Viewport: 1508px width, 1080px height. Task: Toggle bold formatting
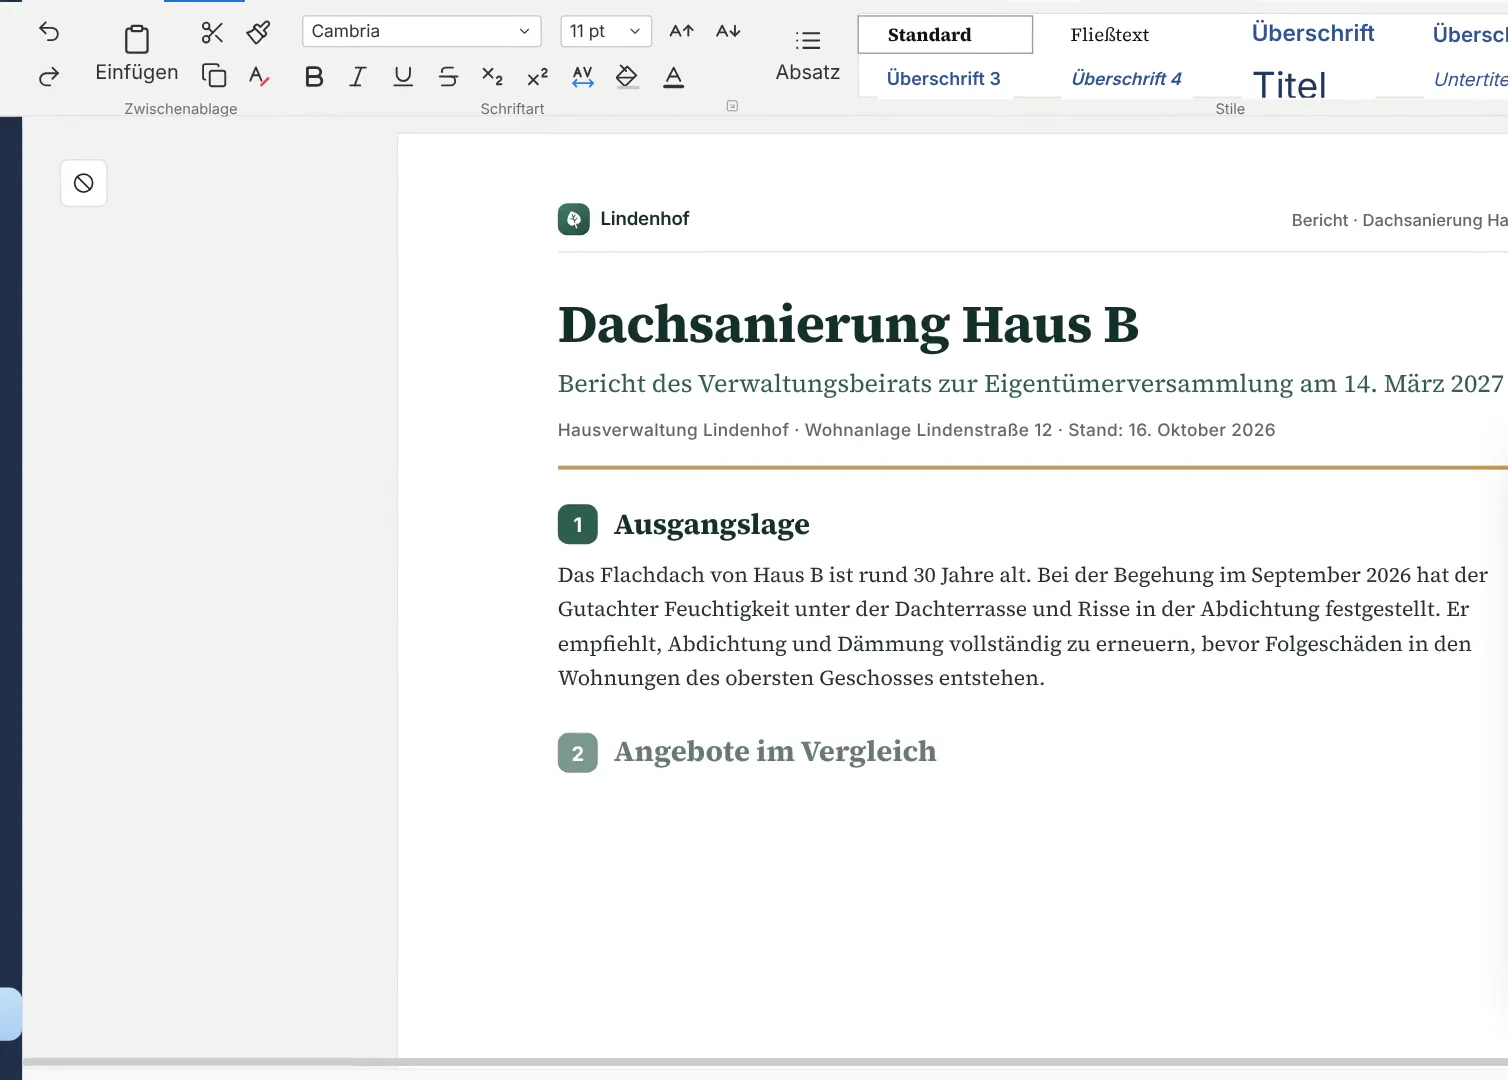[x=314, y=76]
